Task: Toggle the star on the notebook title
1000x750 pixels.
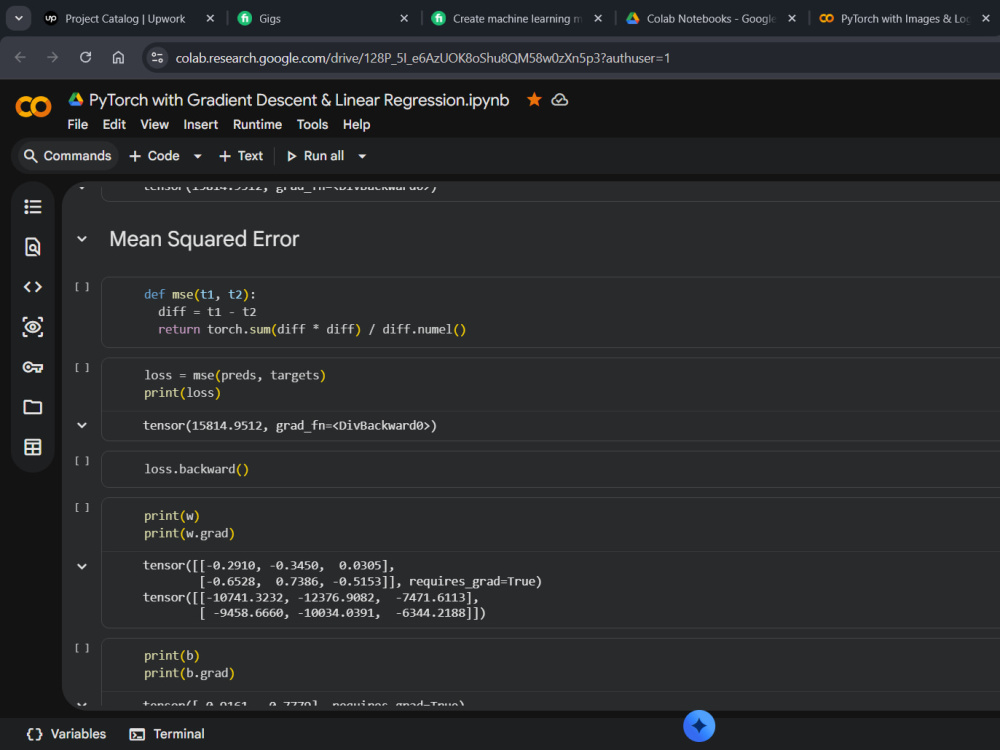Action: pos(534,100)
